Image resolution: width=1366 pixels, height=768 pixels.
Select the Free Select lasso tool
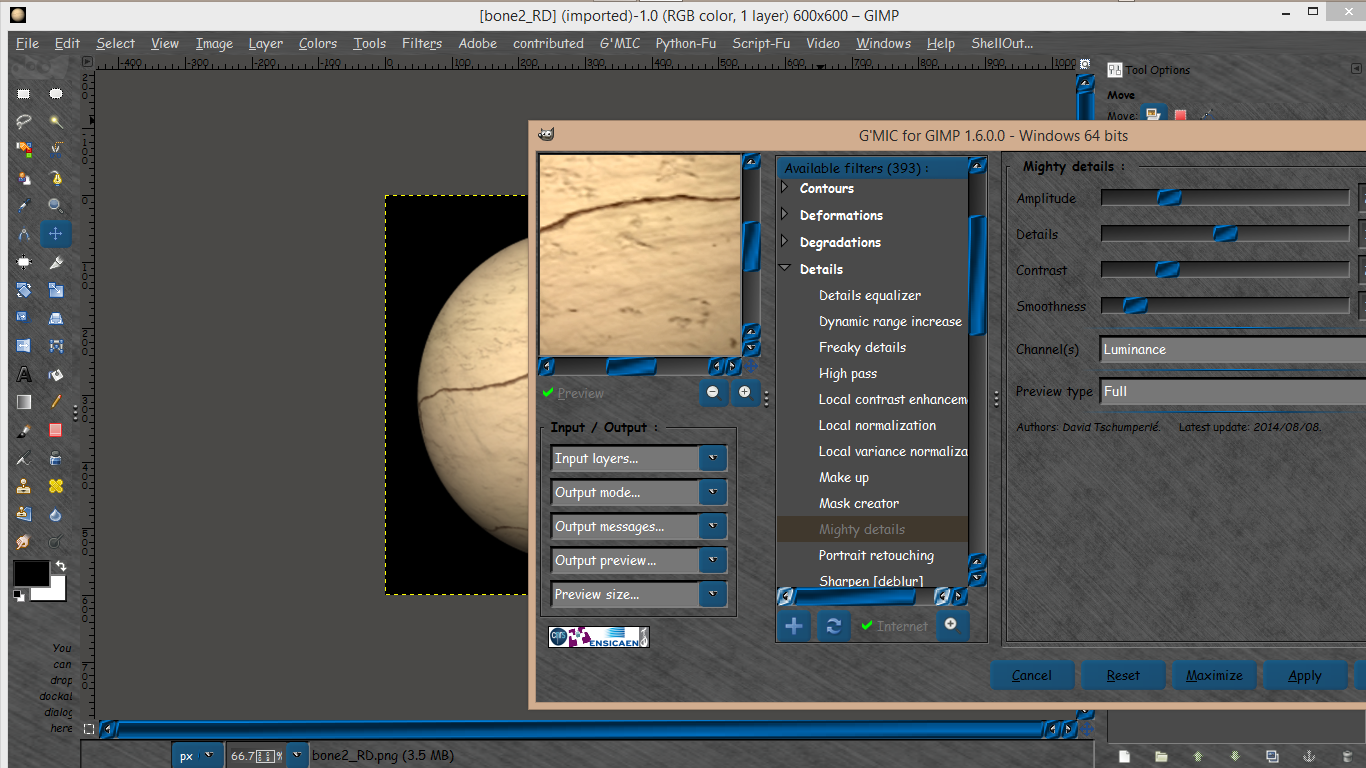point(24,122)
